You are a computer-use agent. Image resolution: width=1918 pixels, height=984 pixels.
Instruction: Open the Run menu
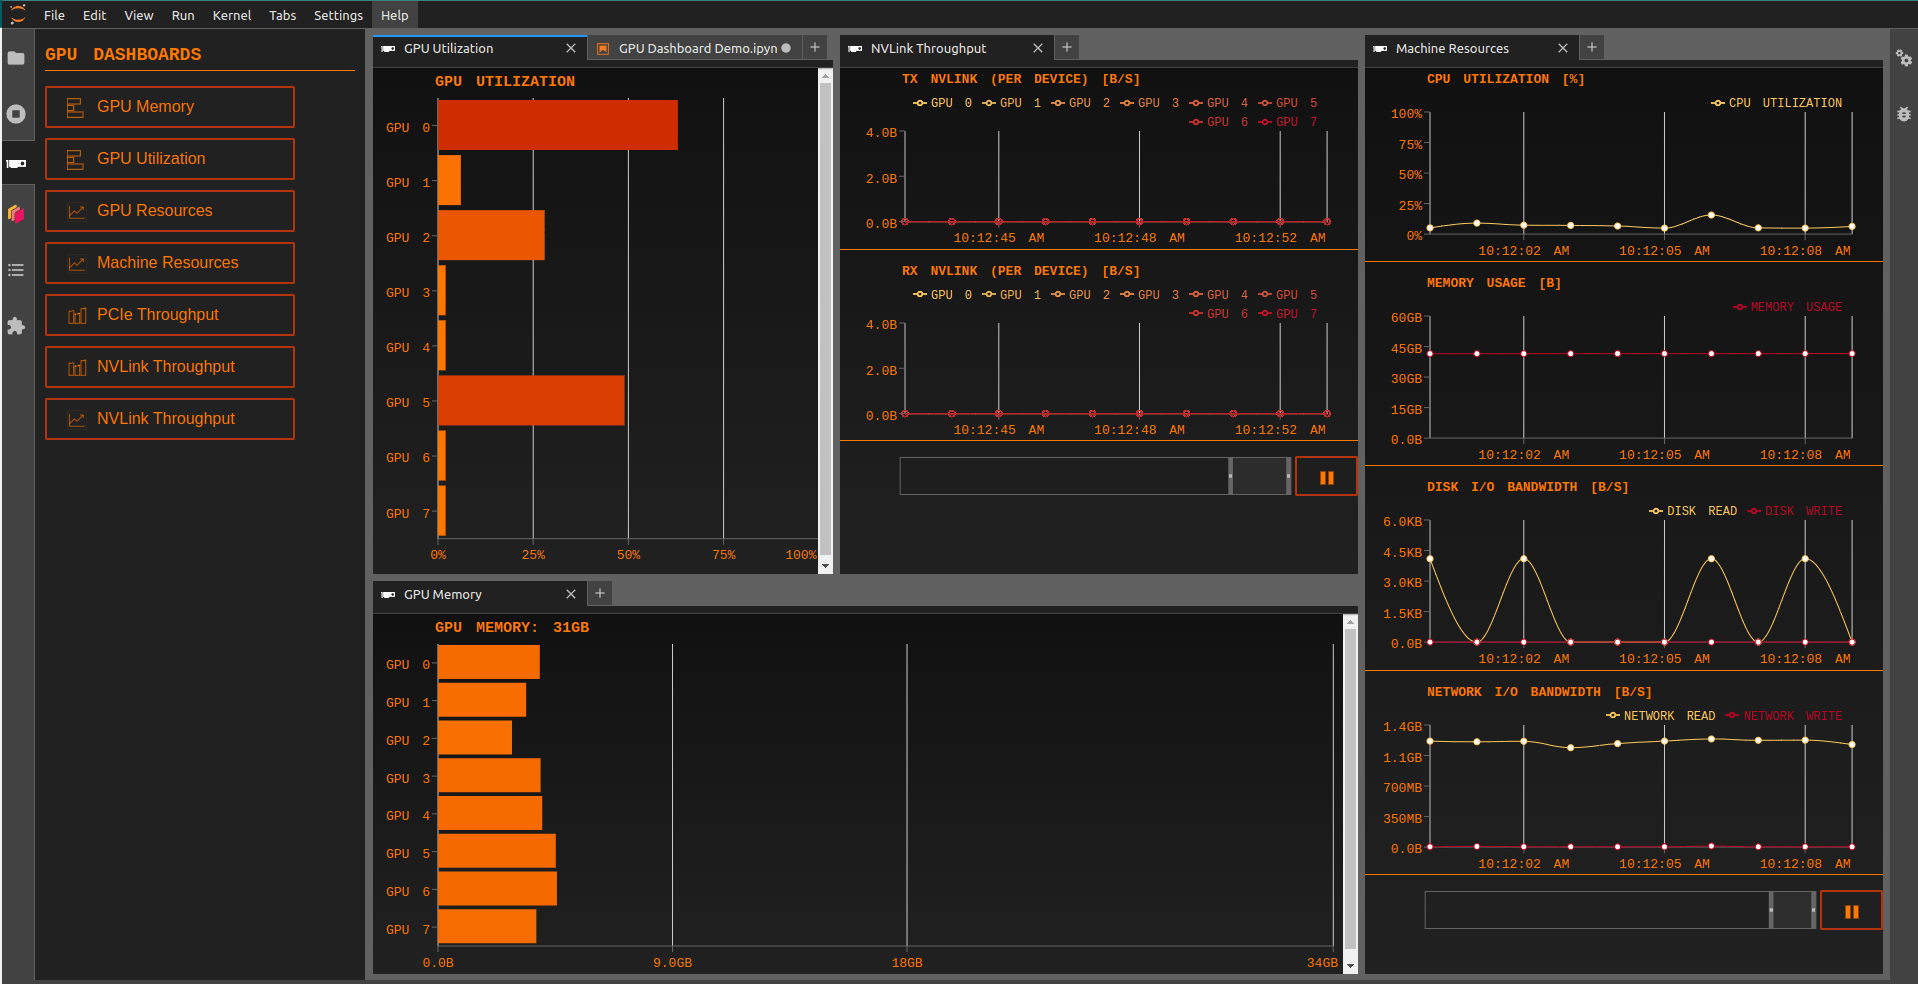(182, 15)
